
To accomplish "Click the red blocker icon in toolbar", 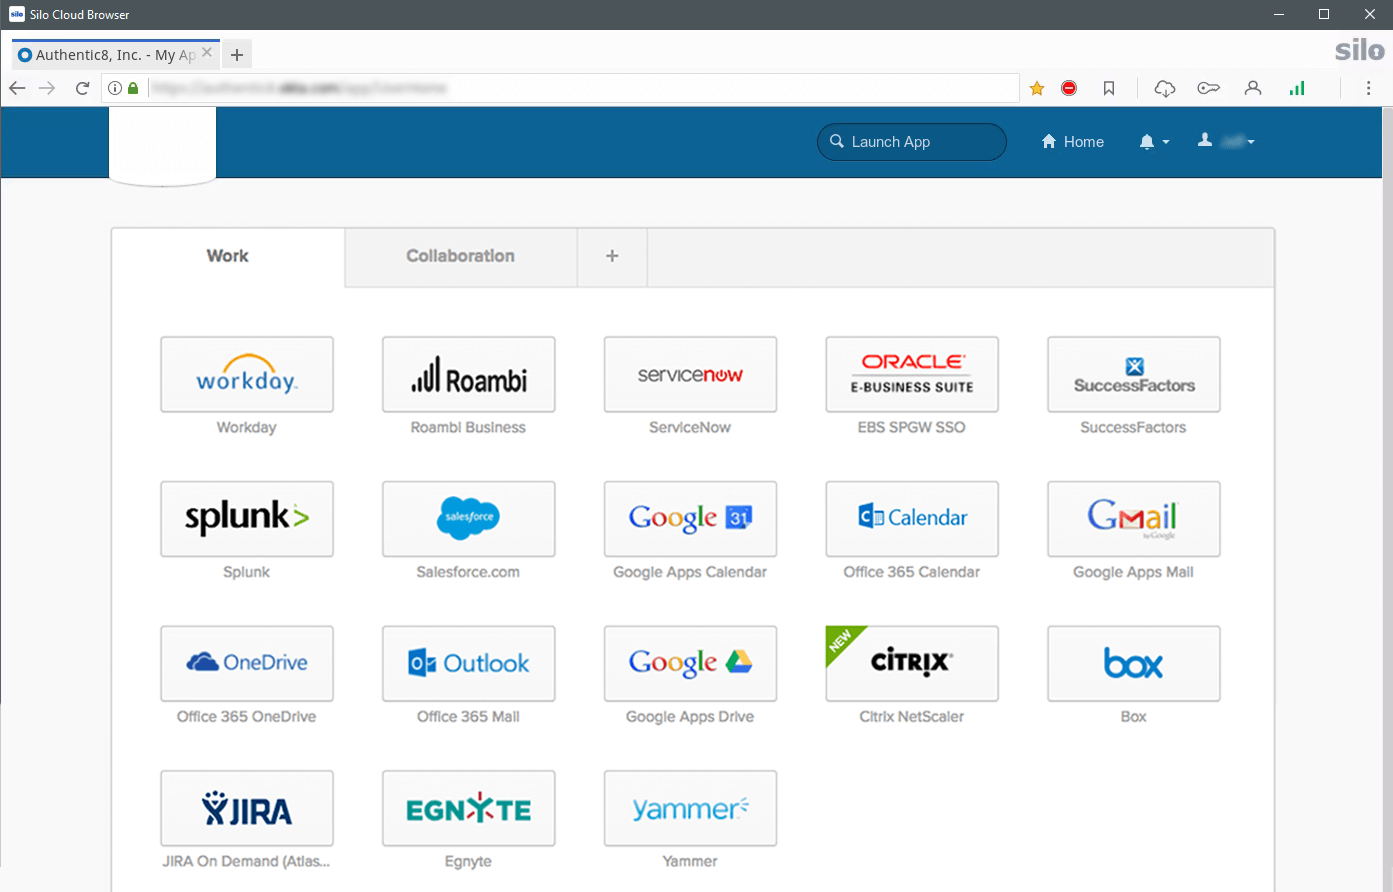I will tap(1069, 88).
